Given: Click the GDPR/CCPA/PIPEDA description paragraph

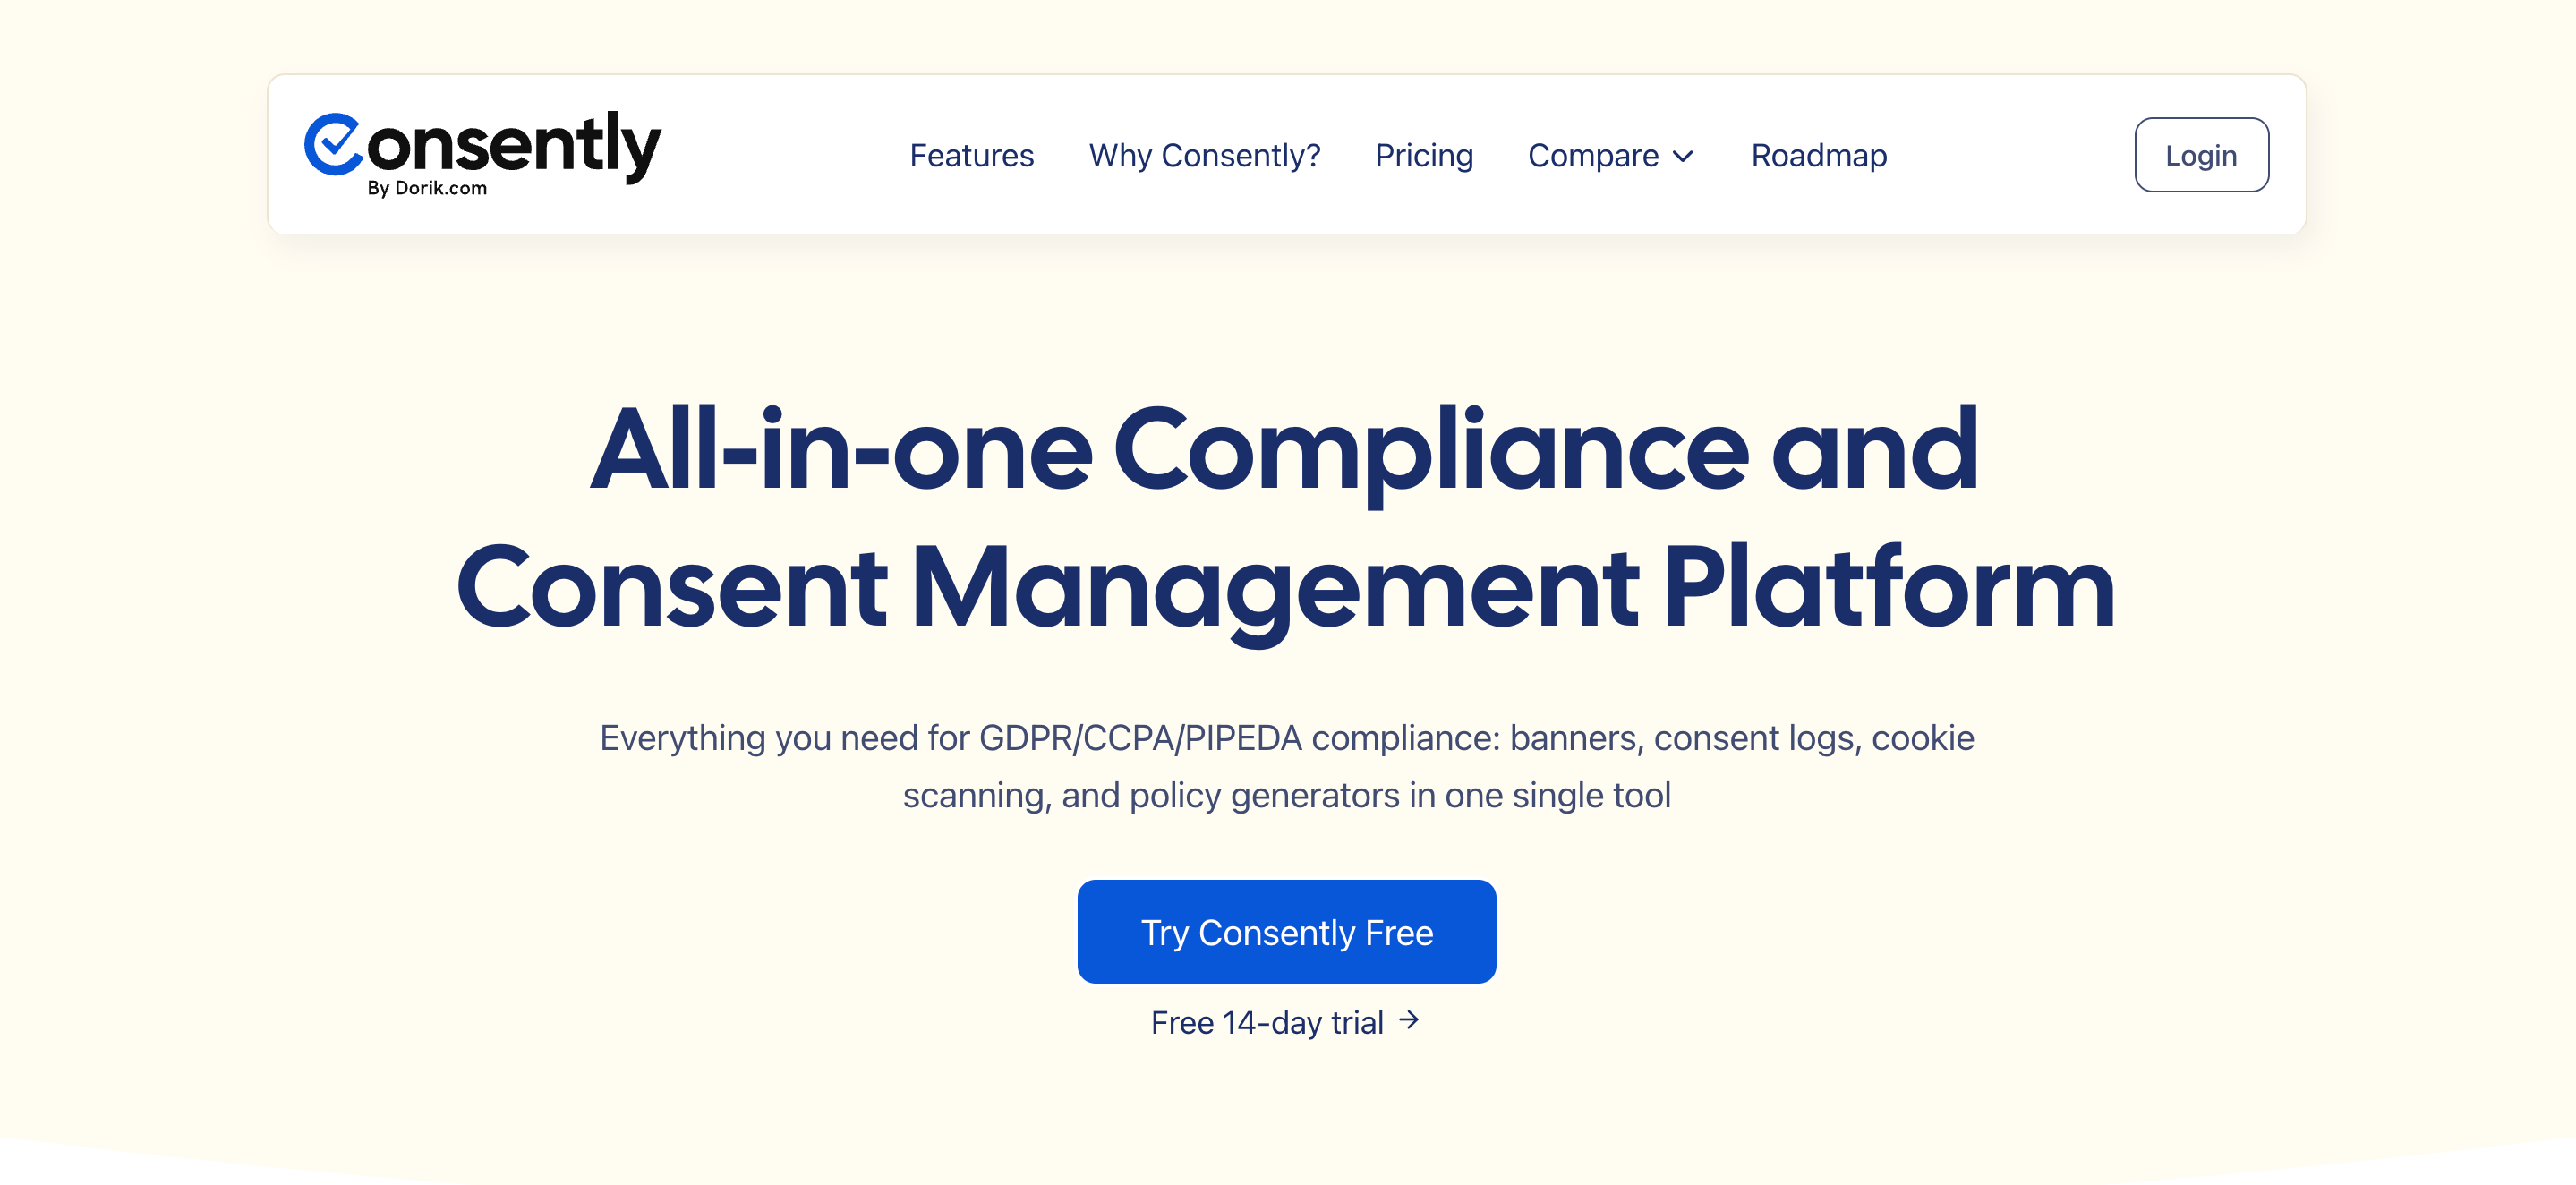Looking at the screenshot, I should [1286, 766].
